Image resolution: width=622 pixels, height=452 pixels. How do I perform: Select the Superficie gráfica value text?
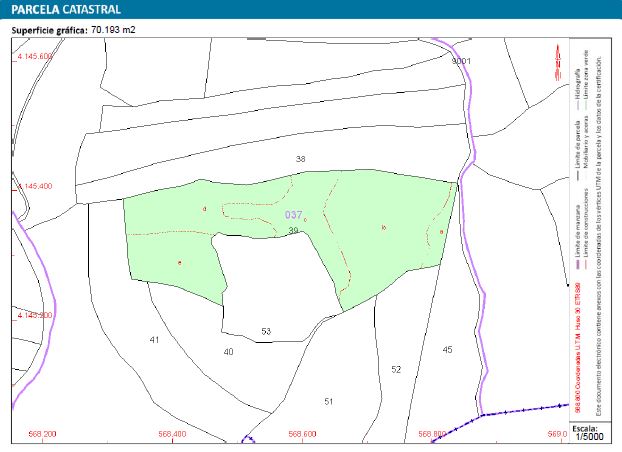(113, 30)
